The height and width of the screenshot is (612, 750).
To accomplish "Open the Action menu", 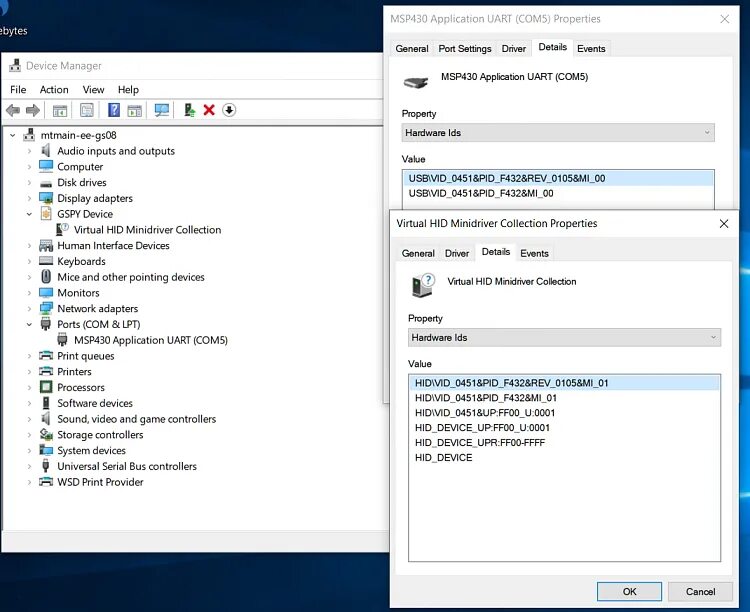I will 54,89.
